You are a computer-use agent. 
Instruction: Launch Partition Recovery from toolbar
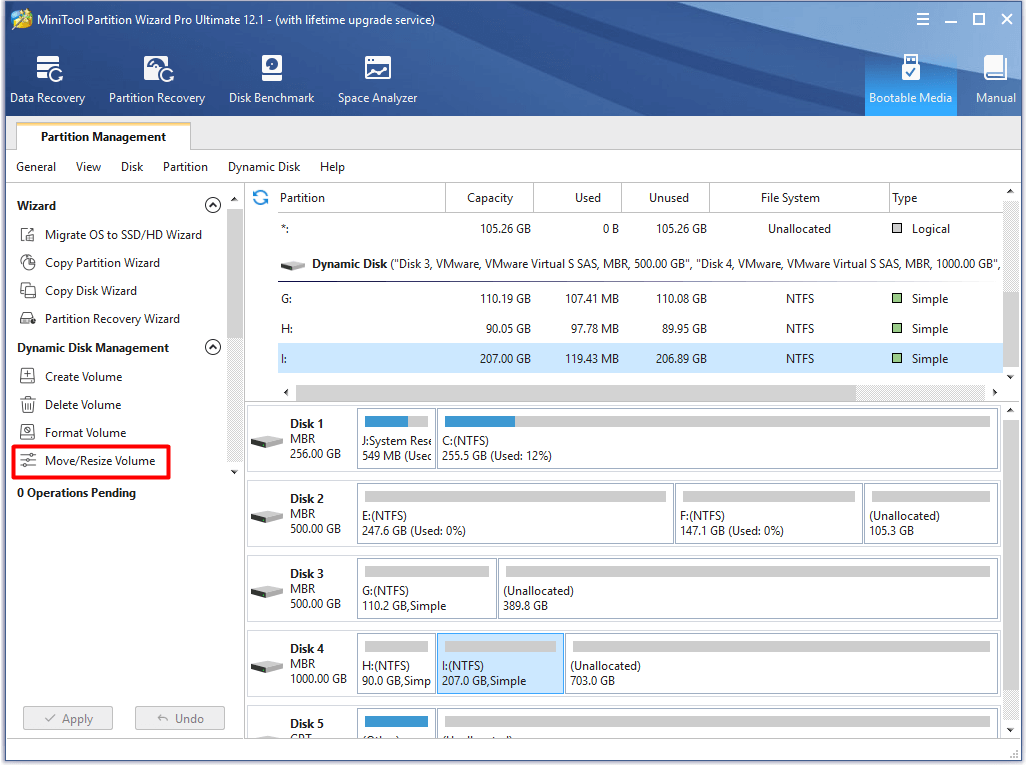point(157,80)
